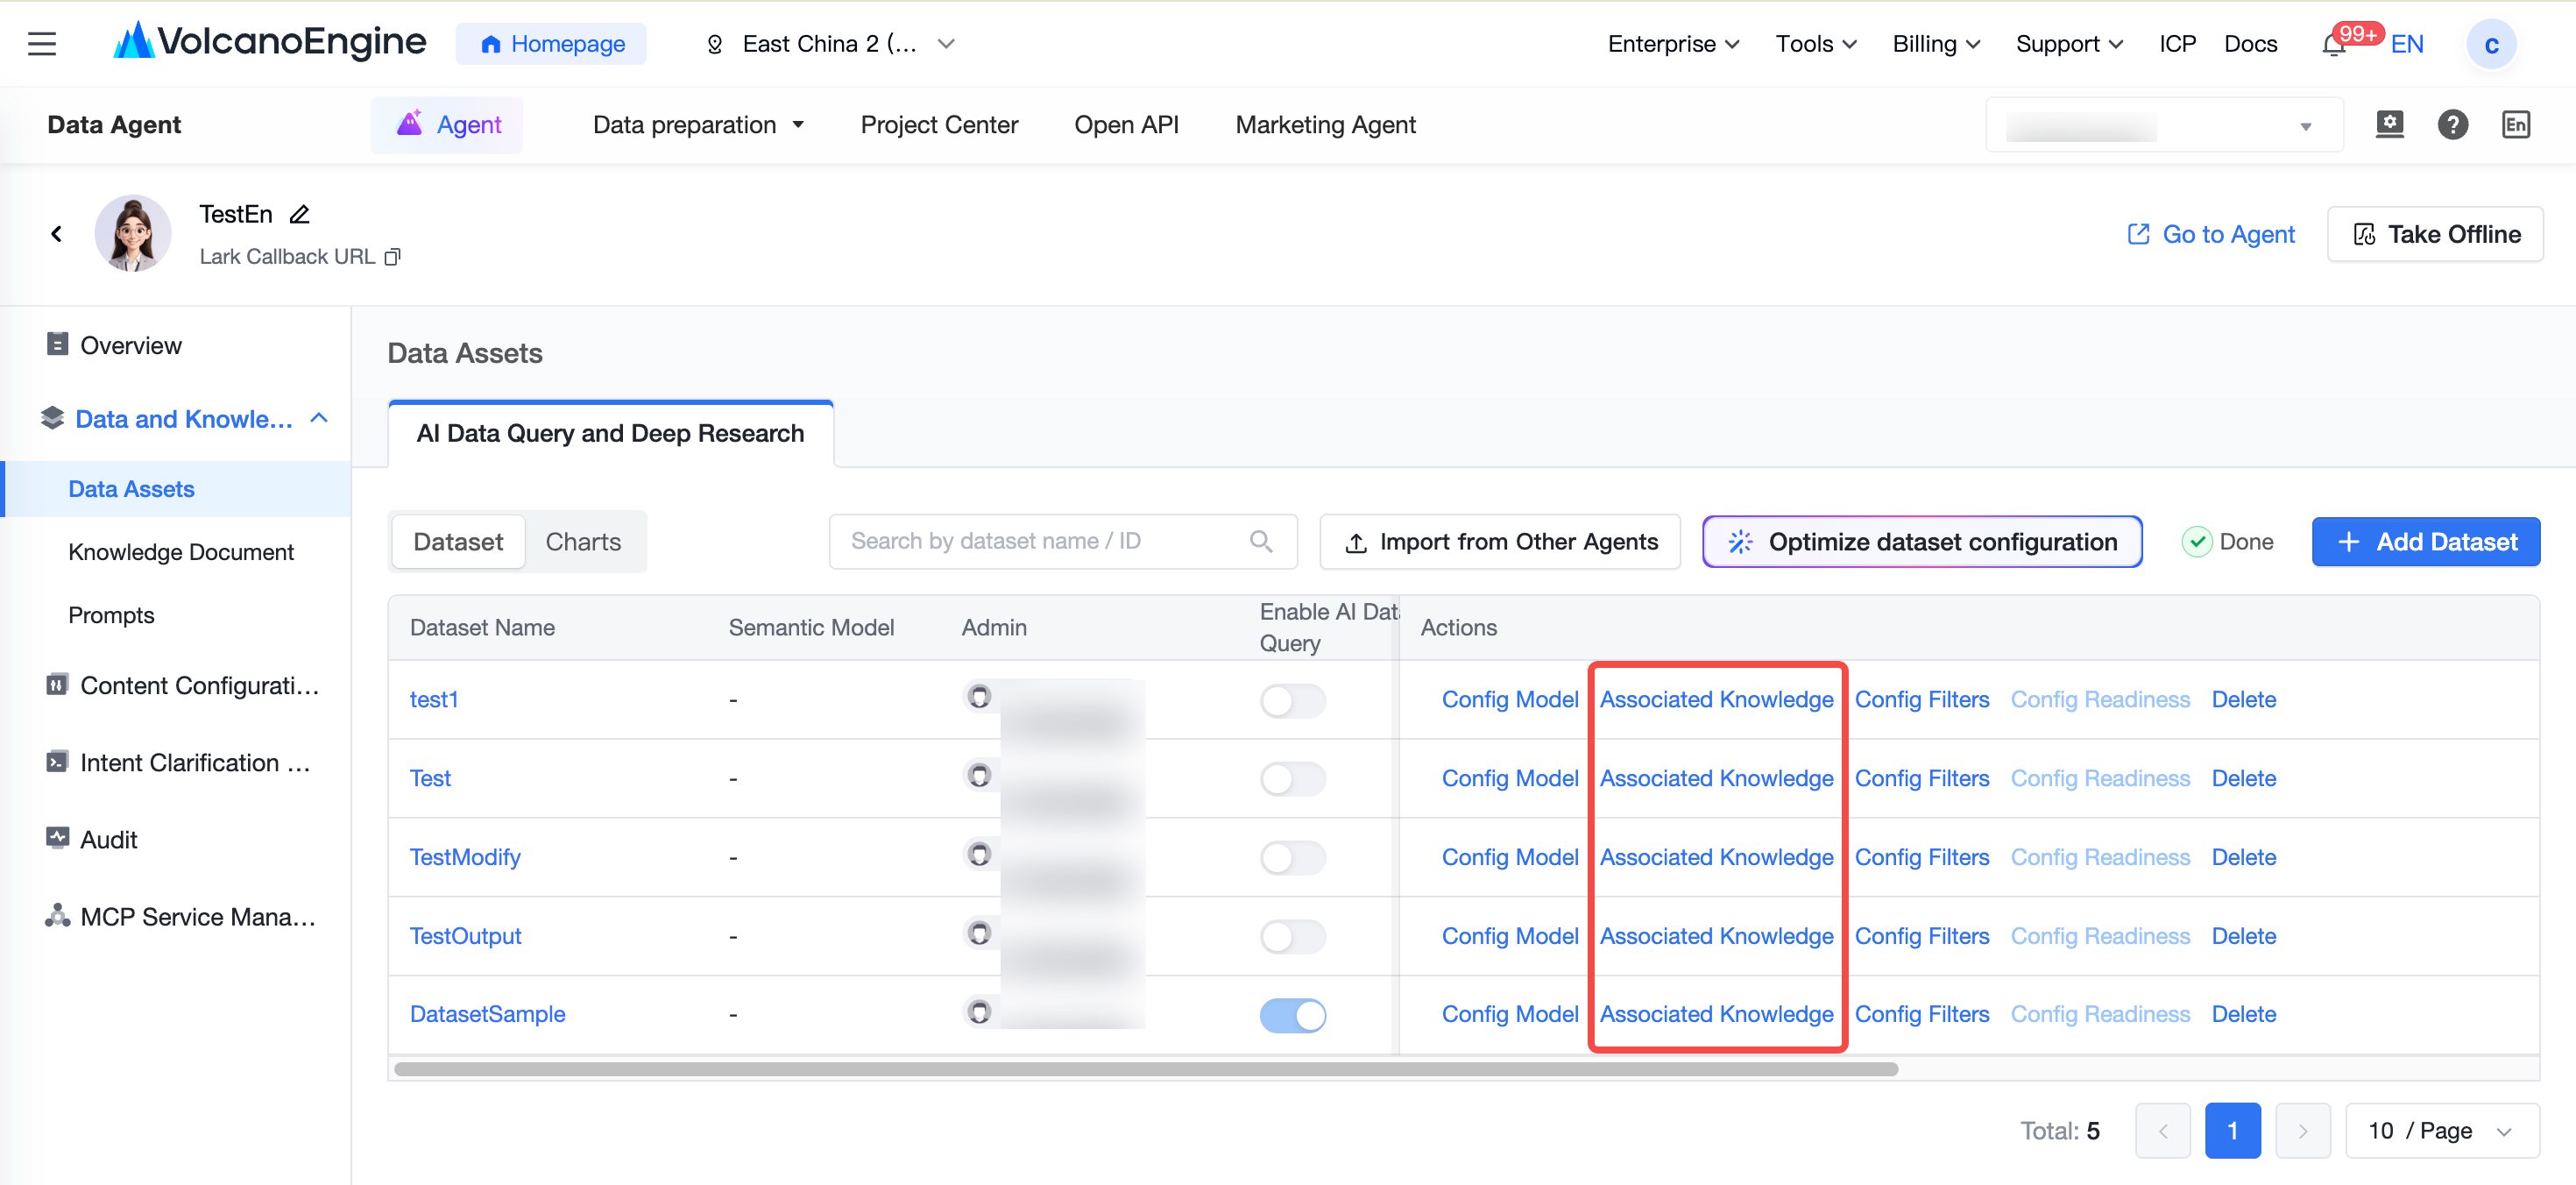Collapse the Data and Knowledge section
2576x1185 pixels.
319,418
